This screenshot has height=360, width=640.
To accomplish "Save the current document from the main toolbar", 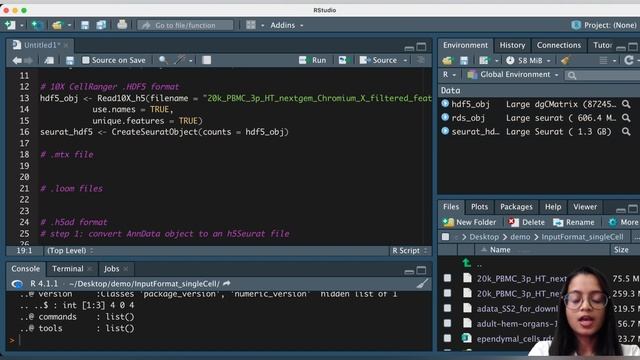I will (85, 25).
